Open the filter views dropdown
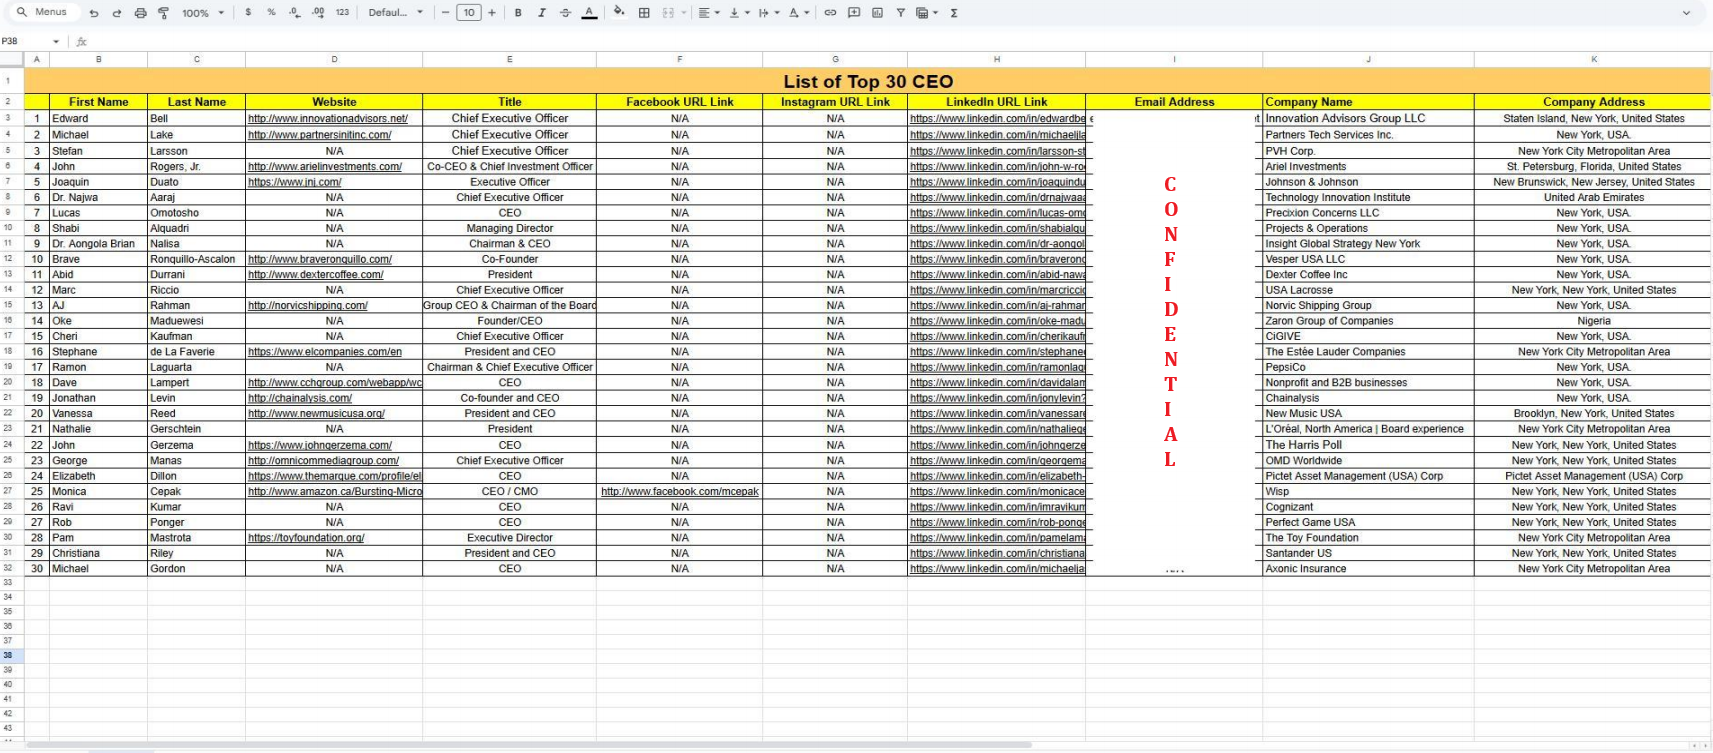 (927, 13)
